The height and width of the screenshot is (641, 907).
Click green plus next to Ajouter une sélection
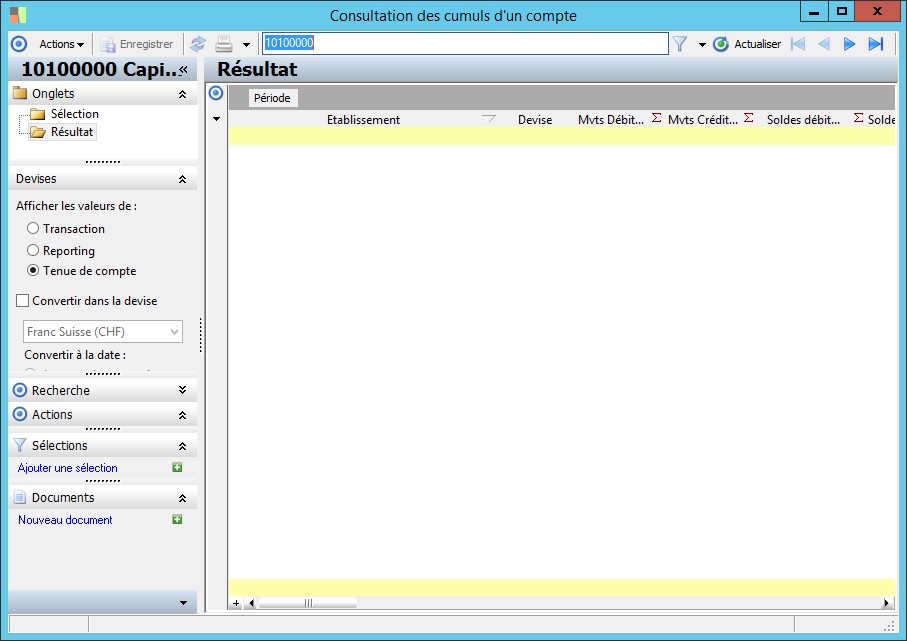(177, 467)
